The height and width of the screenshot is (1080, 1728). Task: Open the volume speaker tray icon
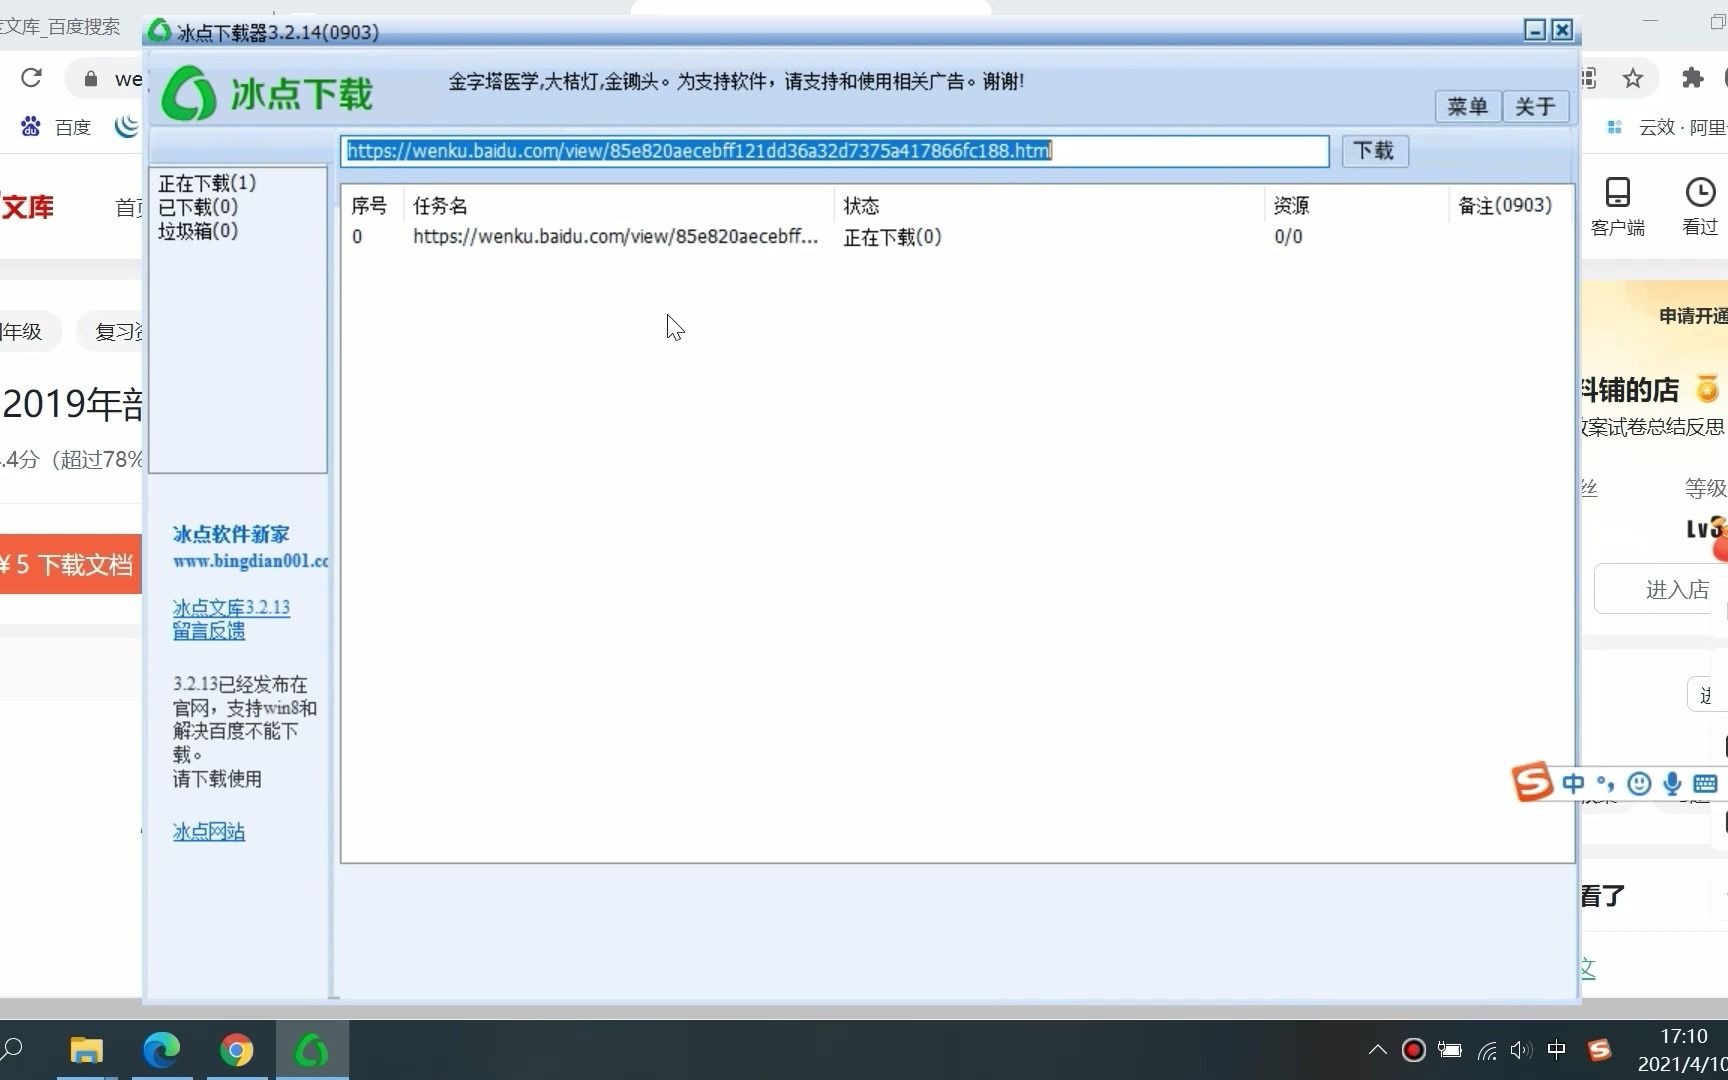pos(1521,1050)
